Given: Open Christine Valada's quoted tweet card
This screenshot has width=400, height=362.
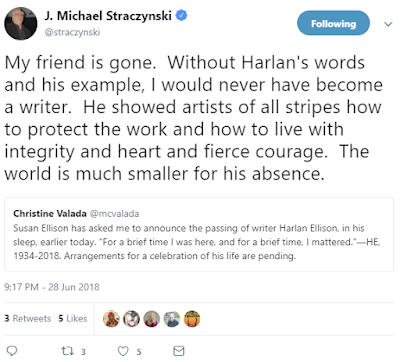Looking at the screenshot, I should (199, 234).
